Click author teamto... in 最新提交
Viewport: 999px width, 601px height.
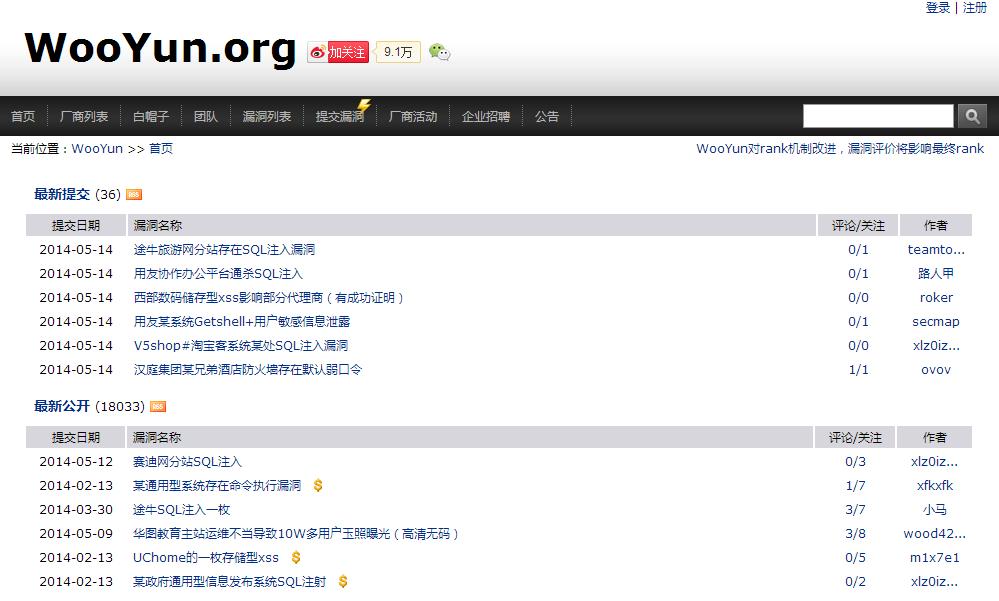click(x=936, y=250)
